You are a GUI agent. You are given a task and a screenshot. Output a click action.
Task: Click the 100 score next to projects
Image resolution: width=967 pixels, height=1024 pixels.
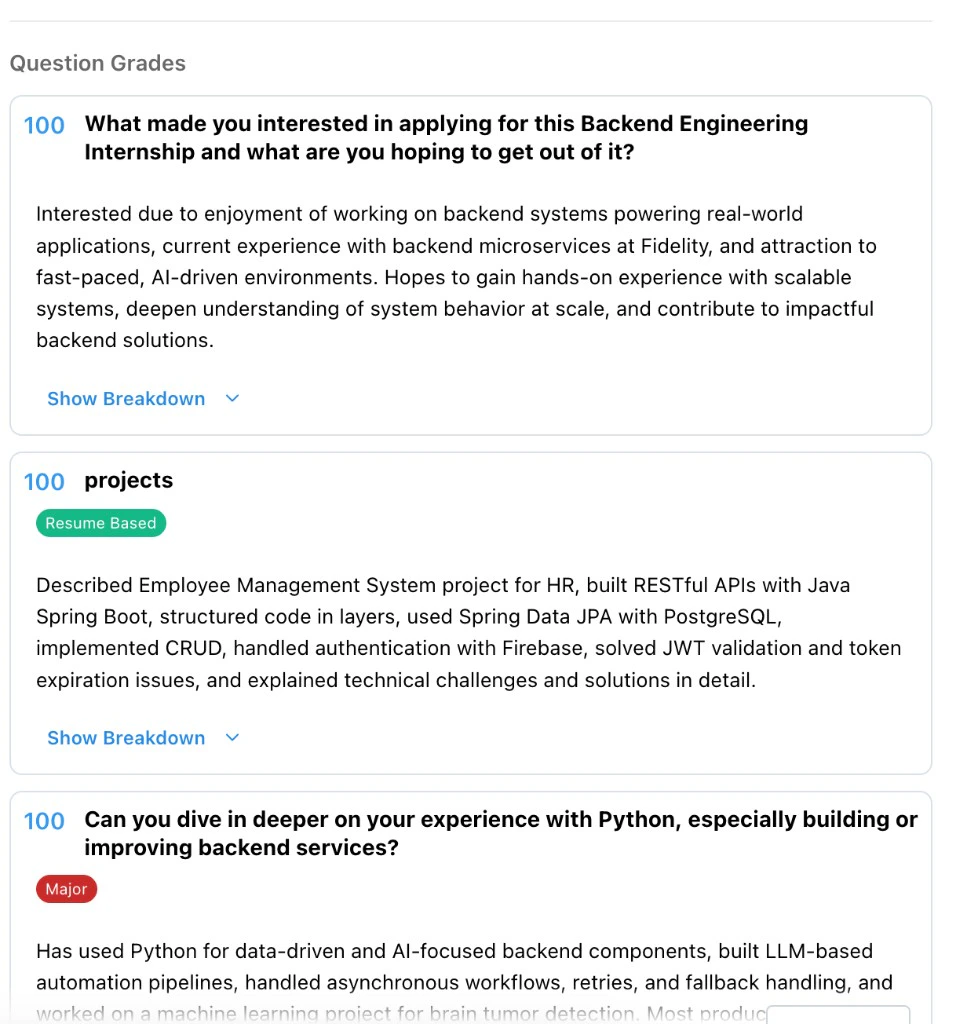pyautogui.click(x=44, y=482)
